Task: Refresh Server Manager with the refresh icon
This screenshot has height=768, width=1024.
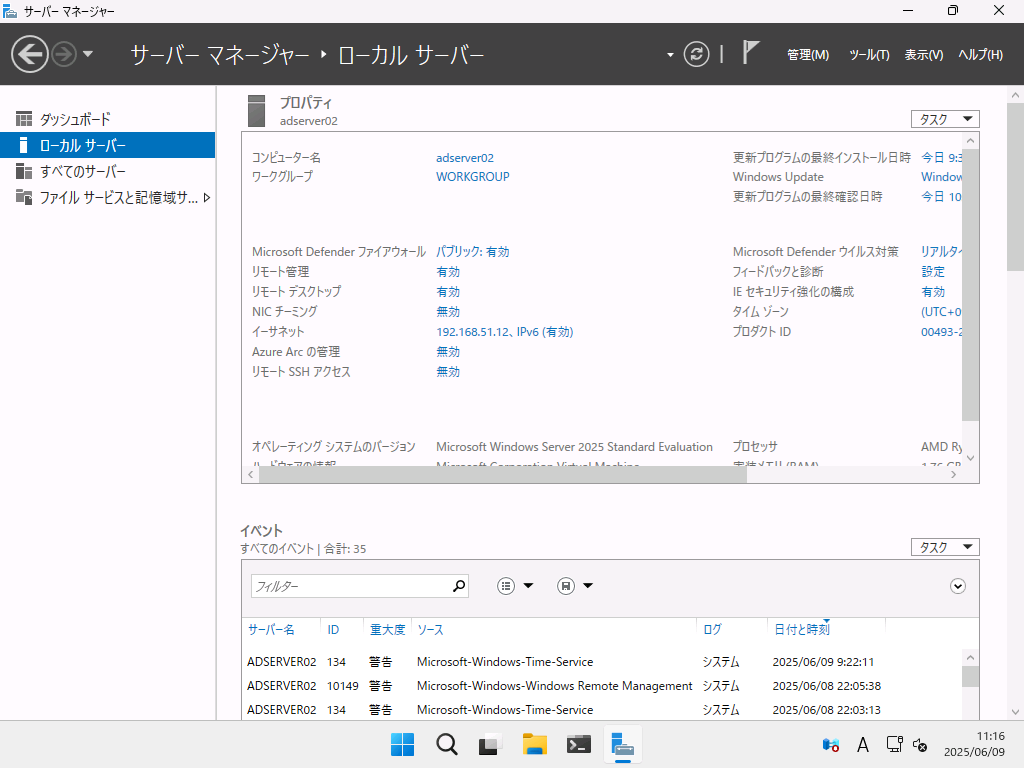Action: 696,54
